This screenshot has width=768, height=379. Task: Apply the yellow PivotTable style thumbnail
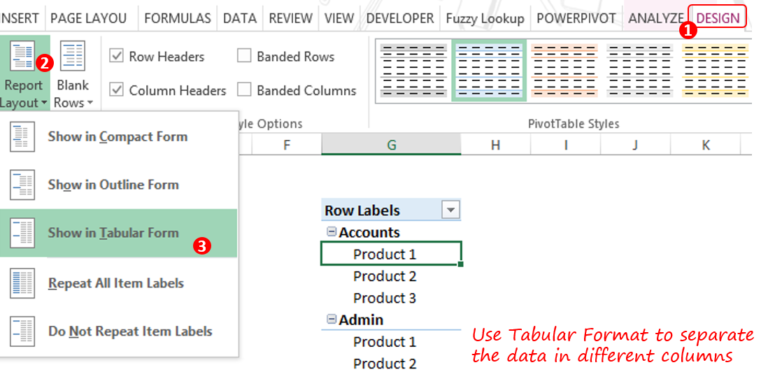[x=715, y=71]
